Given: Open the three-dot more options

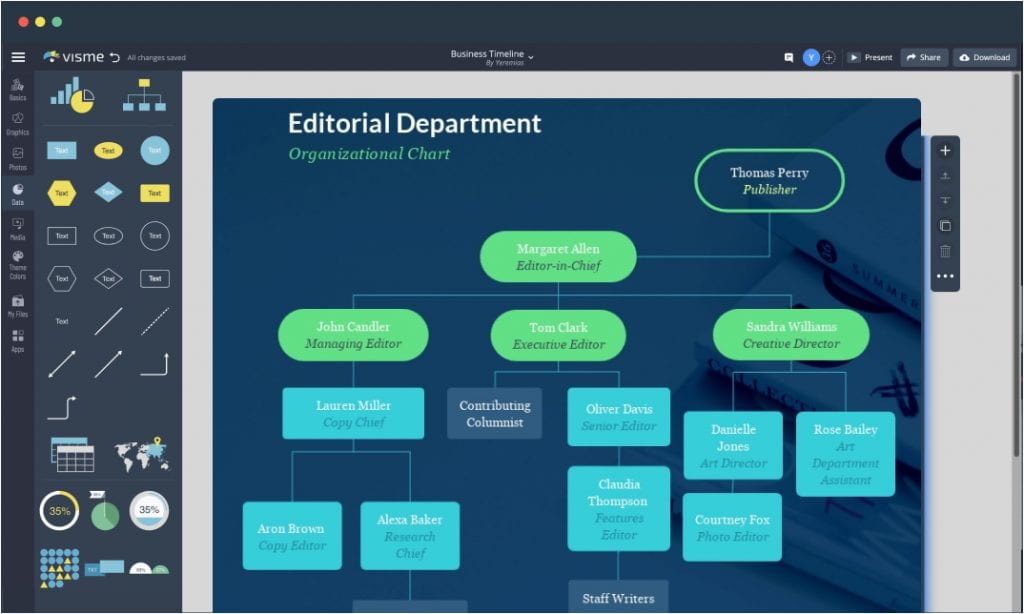Looking at the screenshot, I should coord(945,276).
